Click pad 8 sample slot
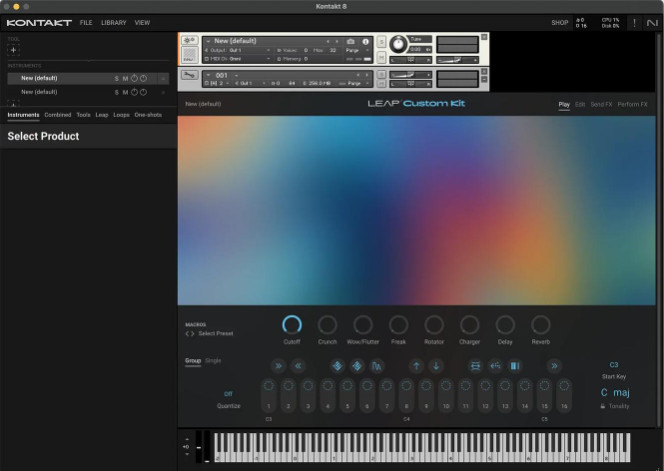Screen dimensions: 664x471 coord(406,396)
